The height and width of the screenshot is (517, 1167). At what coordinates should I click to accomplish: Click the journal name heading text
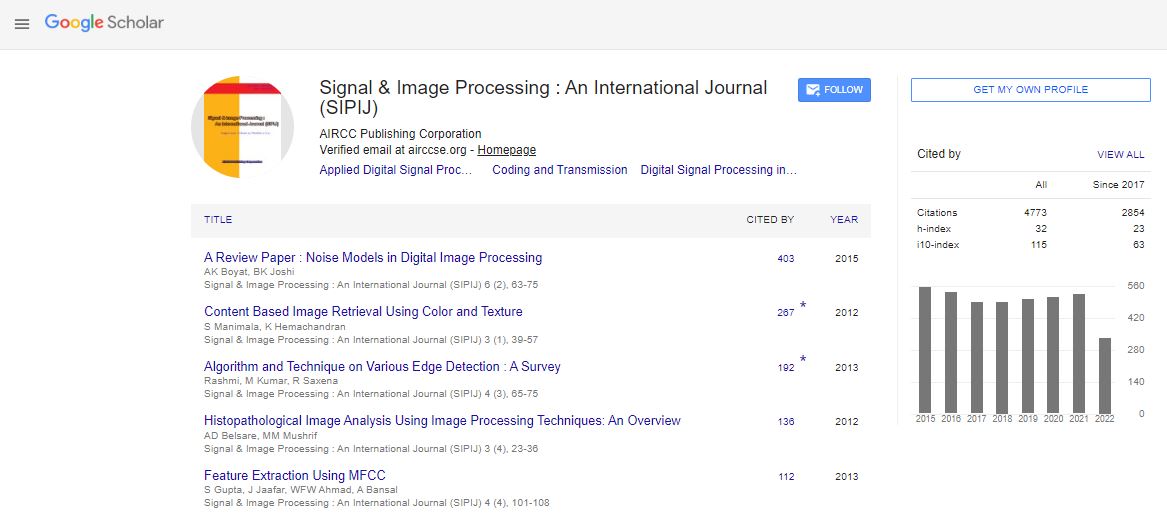pos(543,97)
